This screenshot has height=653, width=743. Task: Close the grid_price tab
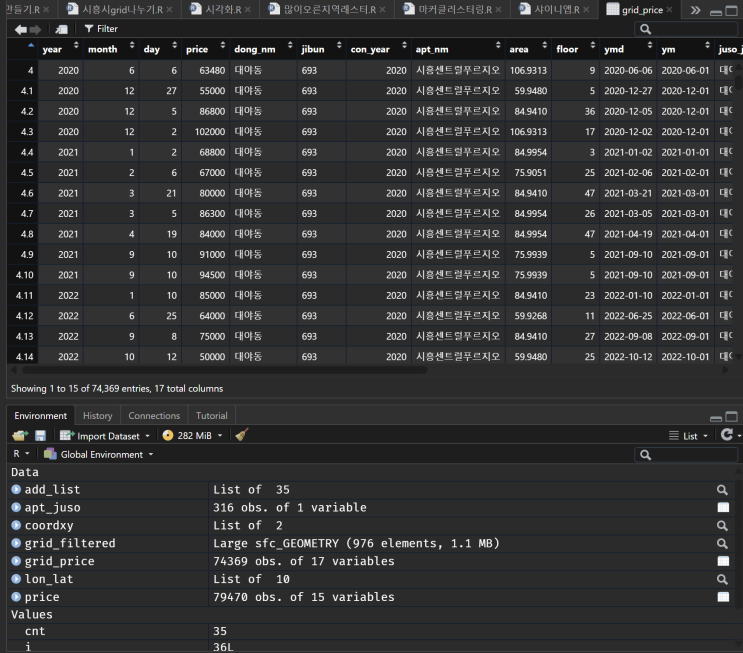click(x=669, y=9)
